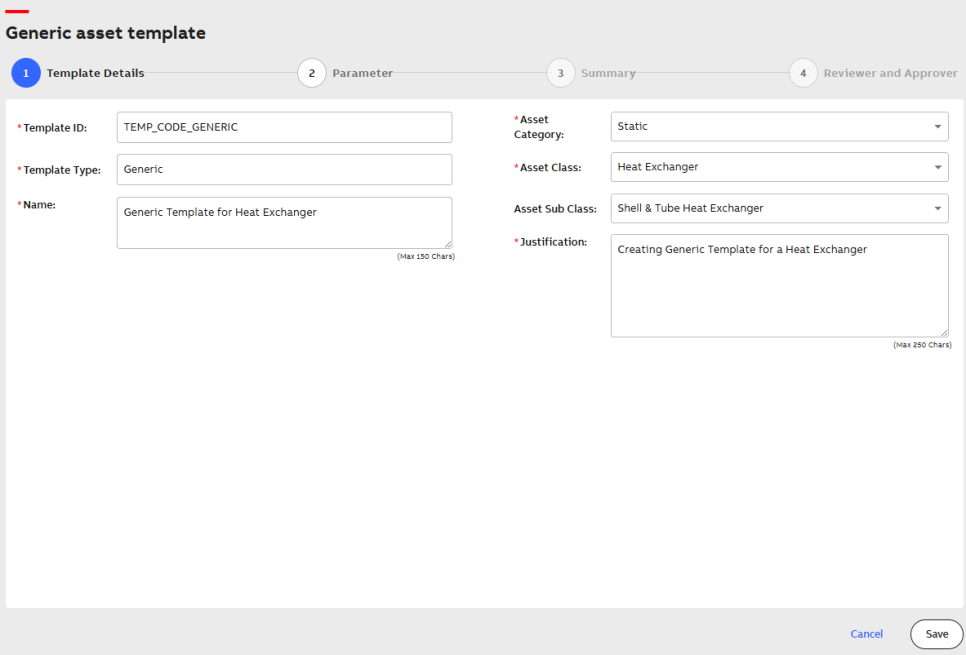Click into the Name text area
Image resolution: width=966 pixels, height=655 pixels.
pos(285,223)
